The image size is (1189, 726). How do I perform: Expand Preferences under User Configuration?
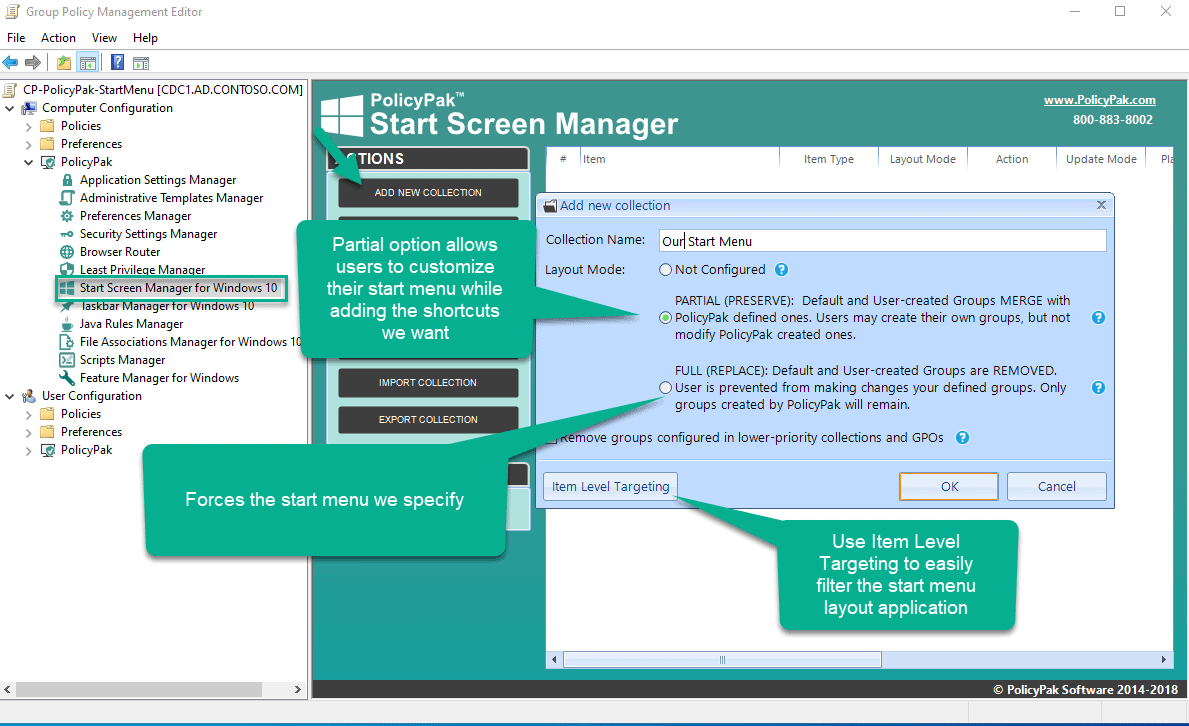coord(29,432)
